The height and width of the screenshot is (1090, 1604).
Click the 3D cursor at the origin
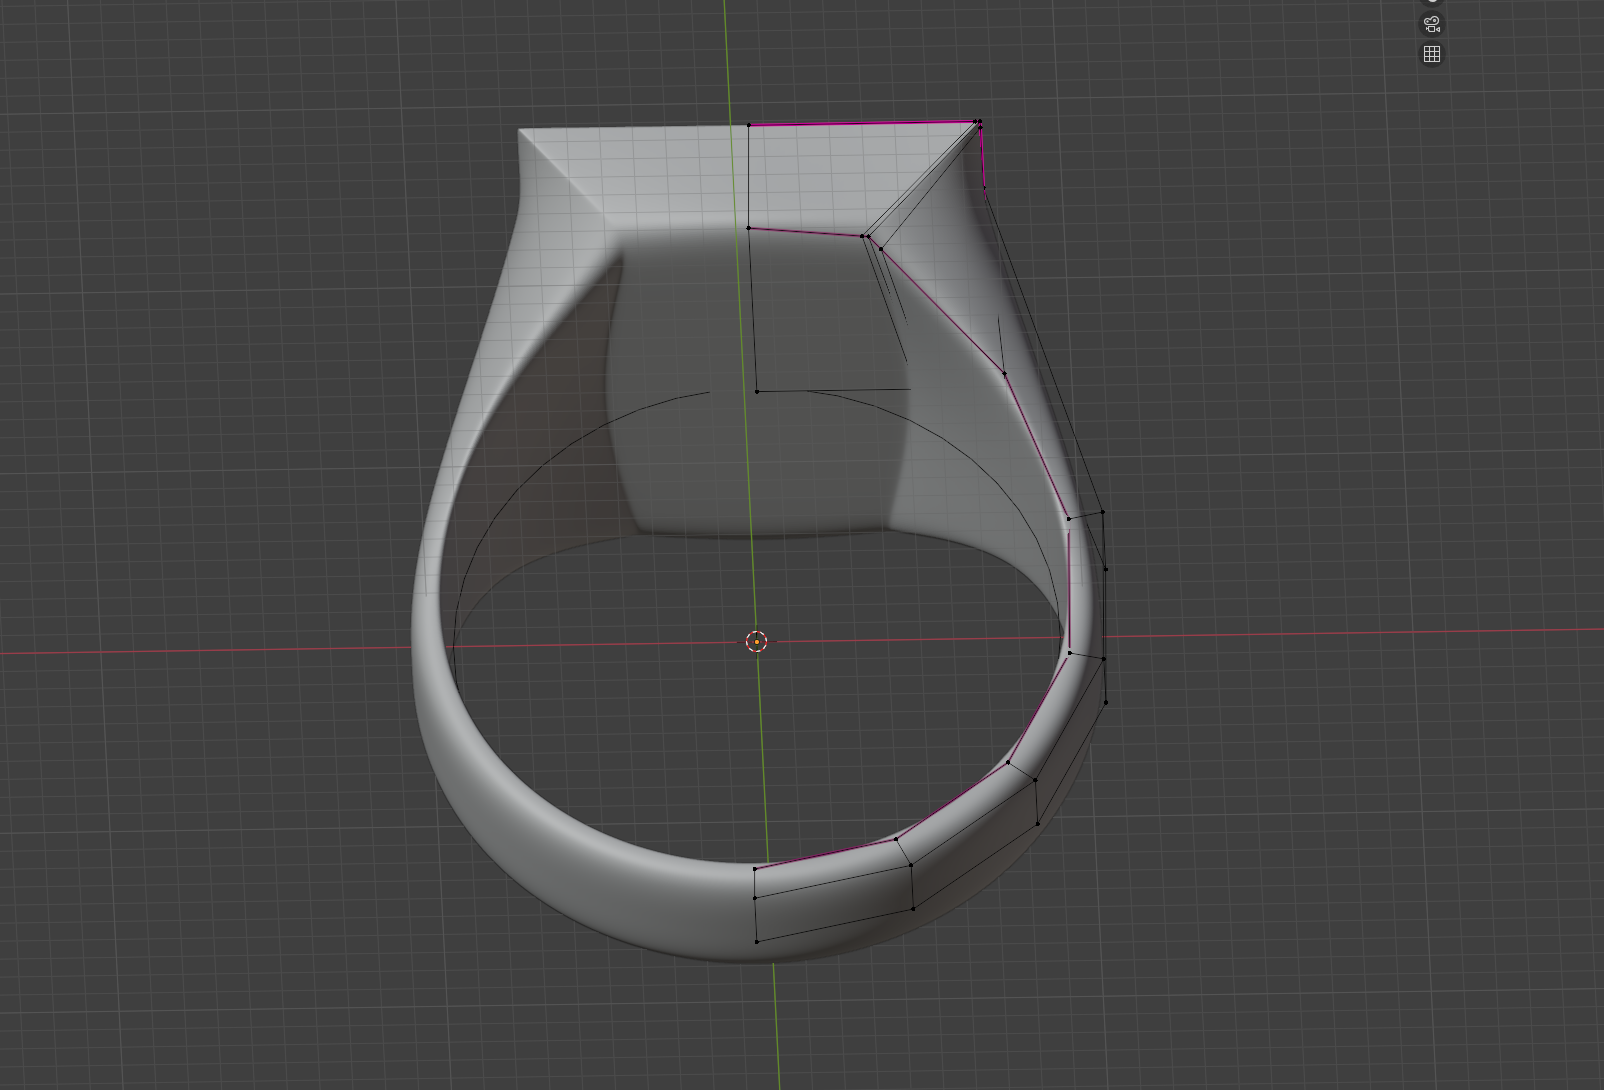click(x=757, y=641)
